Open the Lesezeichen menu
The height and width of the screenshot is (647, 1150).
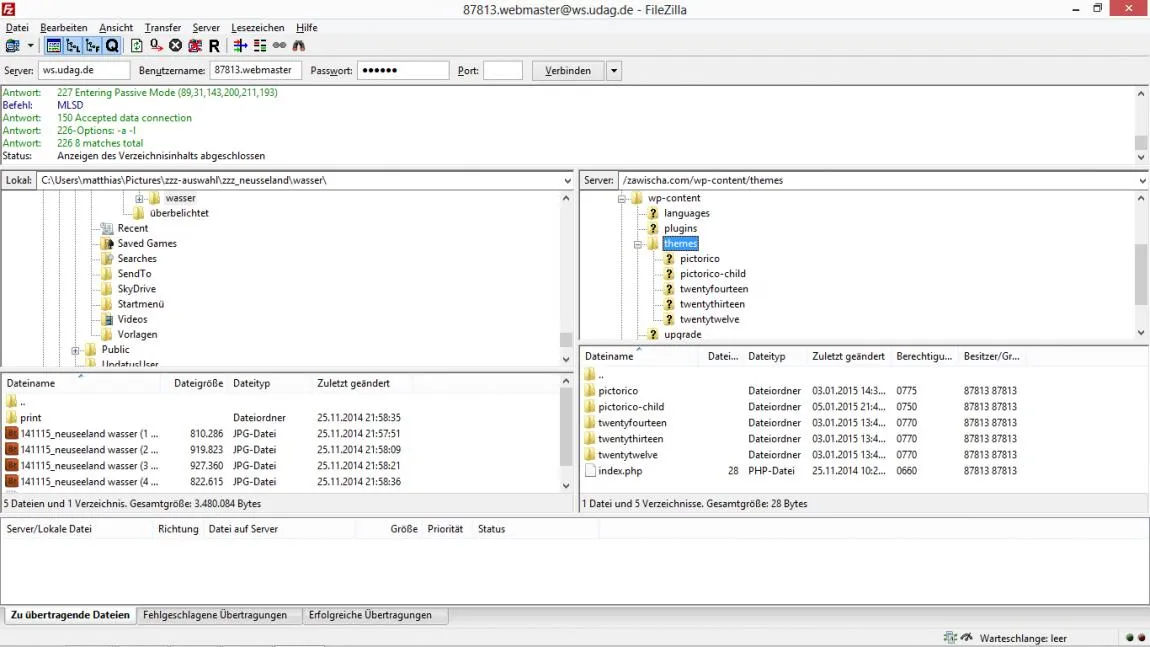pyautogui.click(x=257, y=28)
